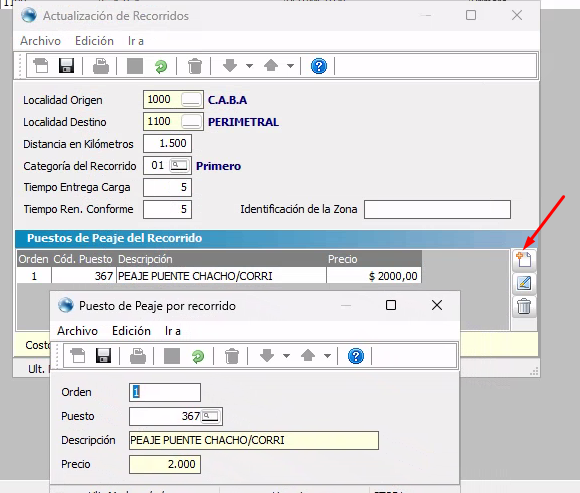
Task: Open the Edición menu of Actualización de Recorridos
Action: pos(94,41)
